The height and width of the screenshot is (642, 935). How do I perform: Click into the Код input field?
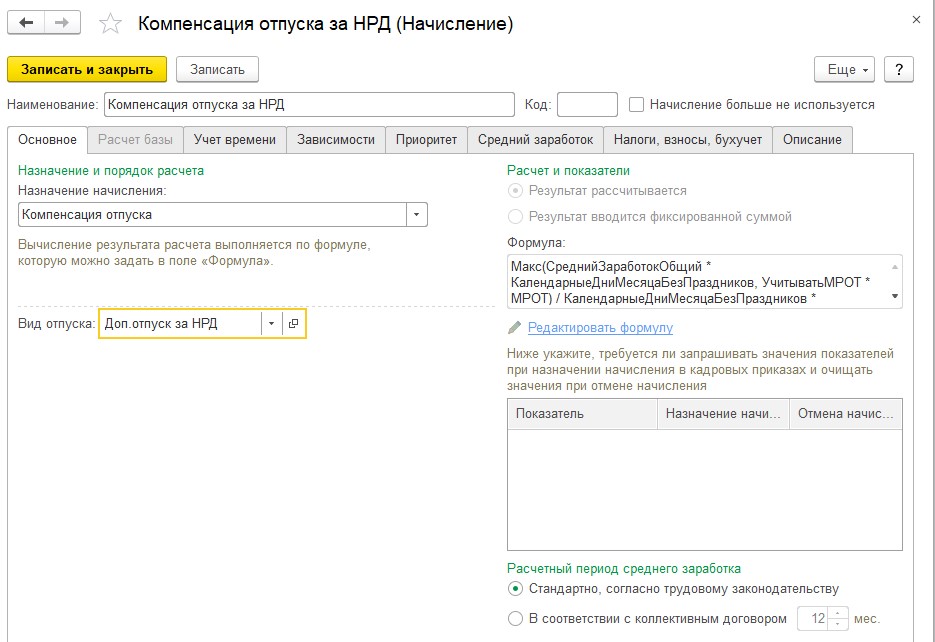pyautogui.click(x=587, y=104)
